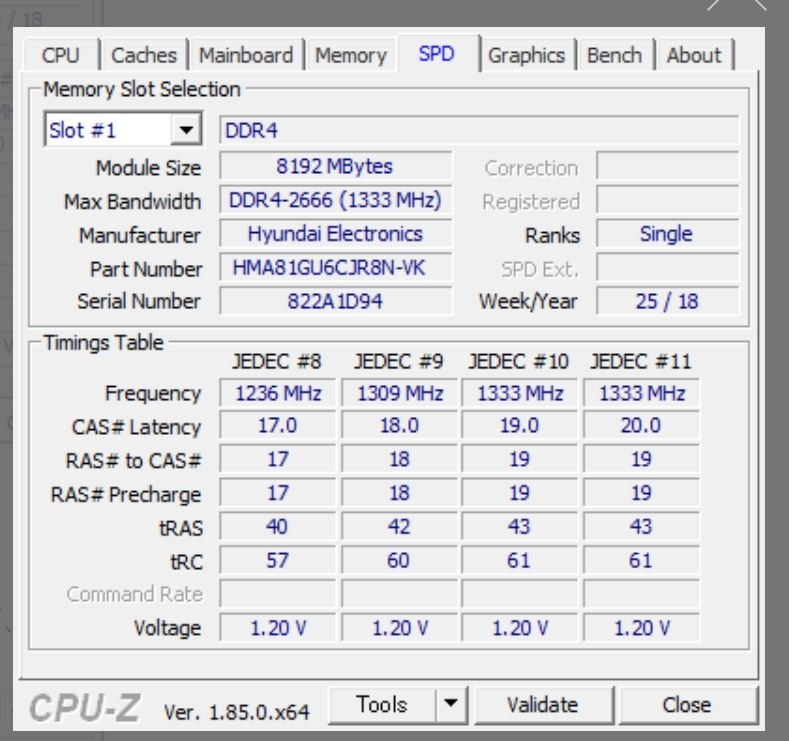
Task: Select the Module Size value 8192 MBytes
Action: (x=335, y=166)
